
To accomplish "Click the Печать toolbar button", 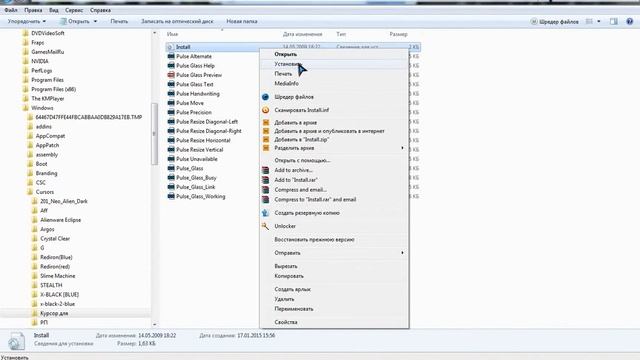I will point(119,21).
